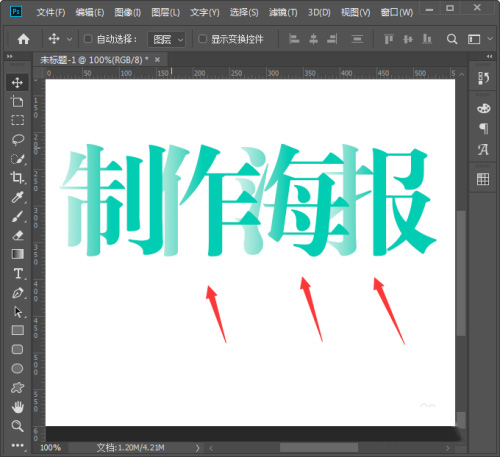The image size is (500, 457).
Task: Collapse right panels with double-arrow
Action: pyautogui.click(x=489, y=57)
